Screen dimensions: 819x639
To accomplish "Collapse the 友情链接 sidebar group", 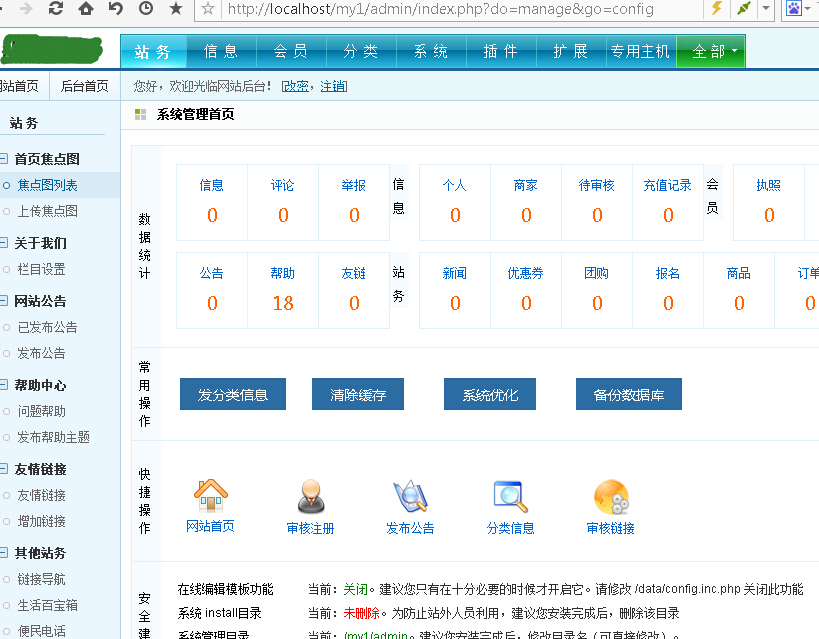I will point(5,469).
